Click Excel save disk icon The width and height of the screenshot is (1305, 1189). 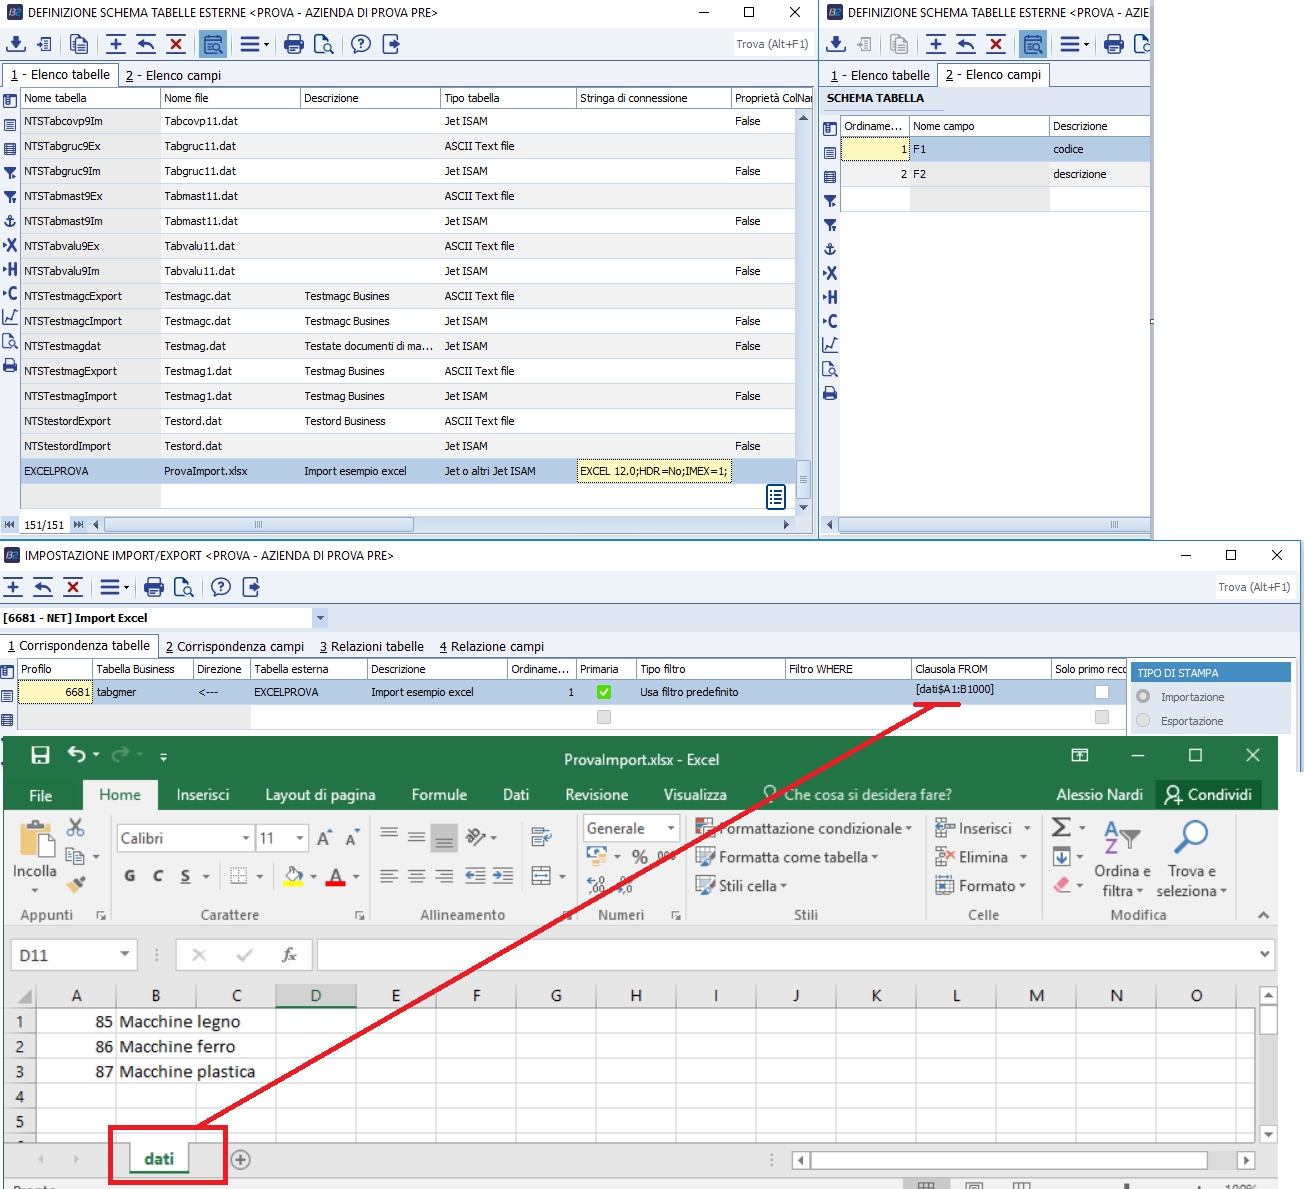tap(40, 755)
